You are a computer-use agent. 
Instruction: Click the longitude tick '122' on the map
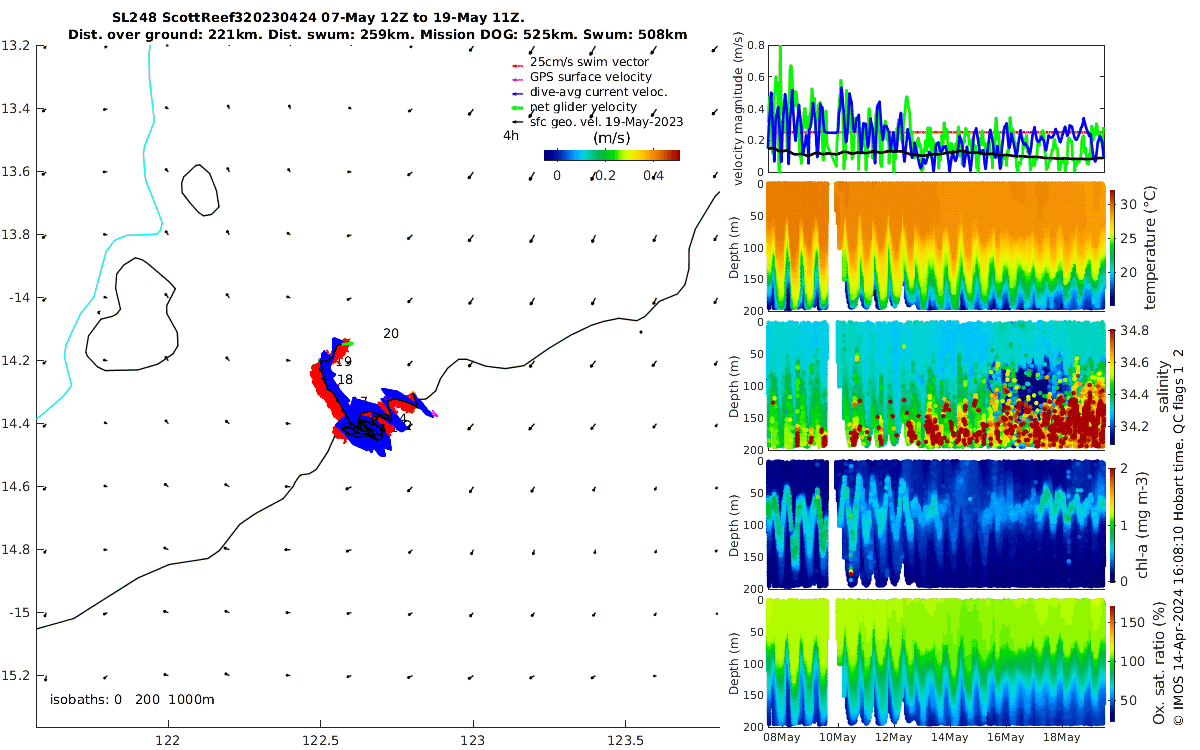pos(168,740)
